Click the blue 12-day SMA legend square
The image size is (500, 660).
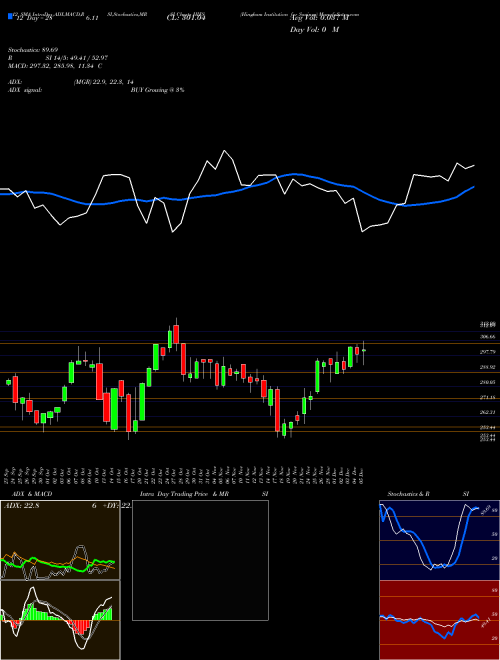[x=10, y=16]
